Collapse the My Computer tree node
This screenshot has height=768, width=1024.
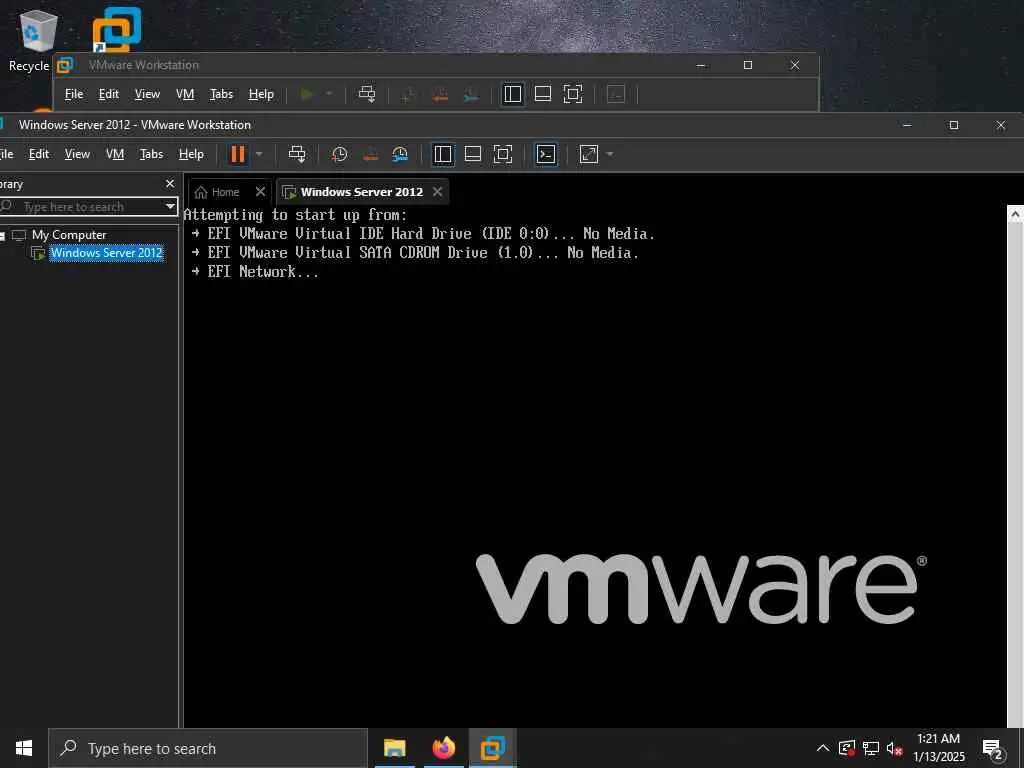(2, 236)
